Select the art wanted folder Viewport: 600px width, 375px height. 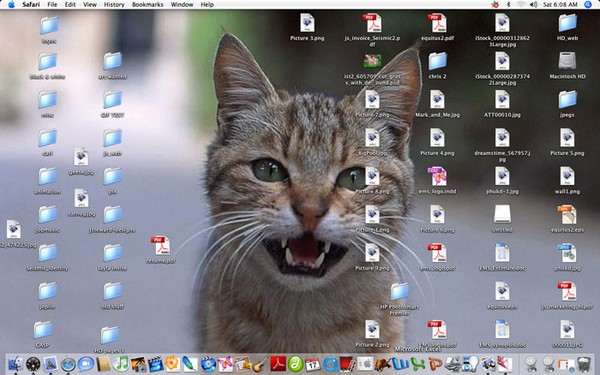[x=112, y=61]
